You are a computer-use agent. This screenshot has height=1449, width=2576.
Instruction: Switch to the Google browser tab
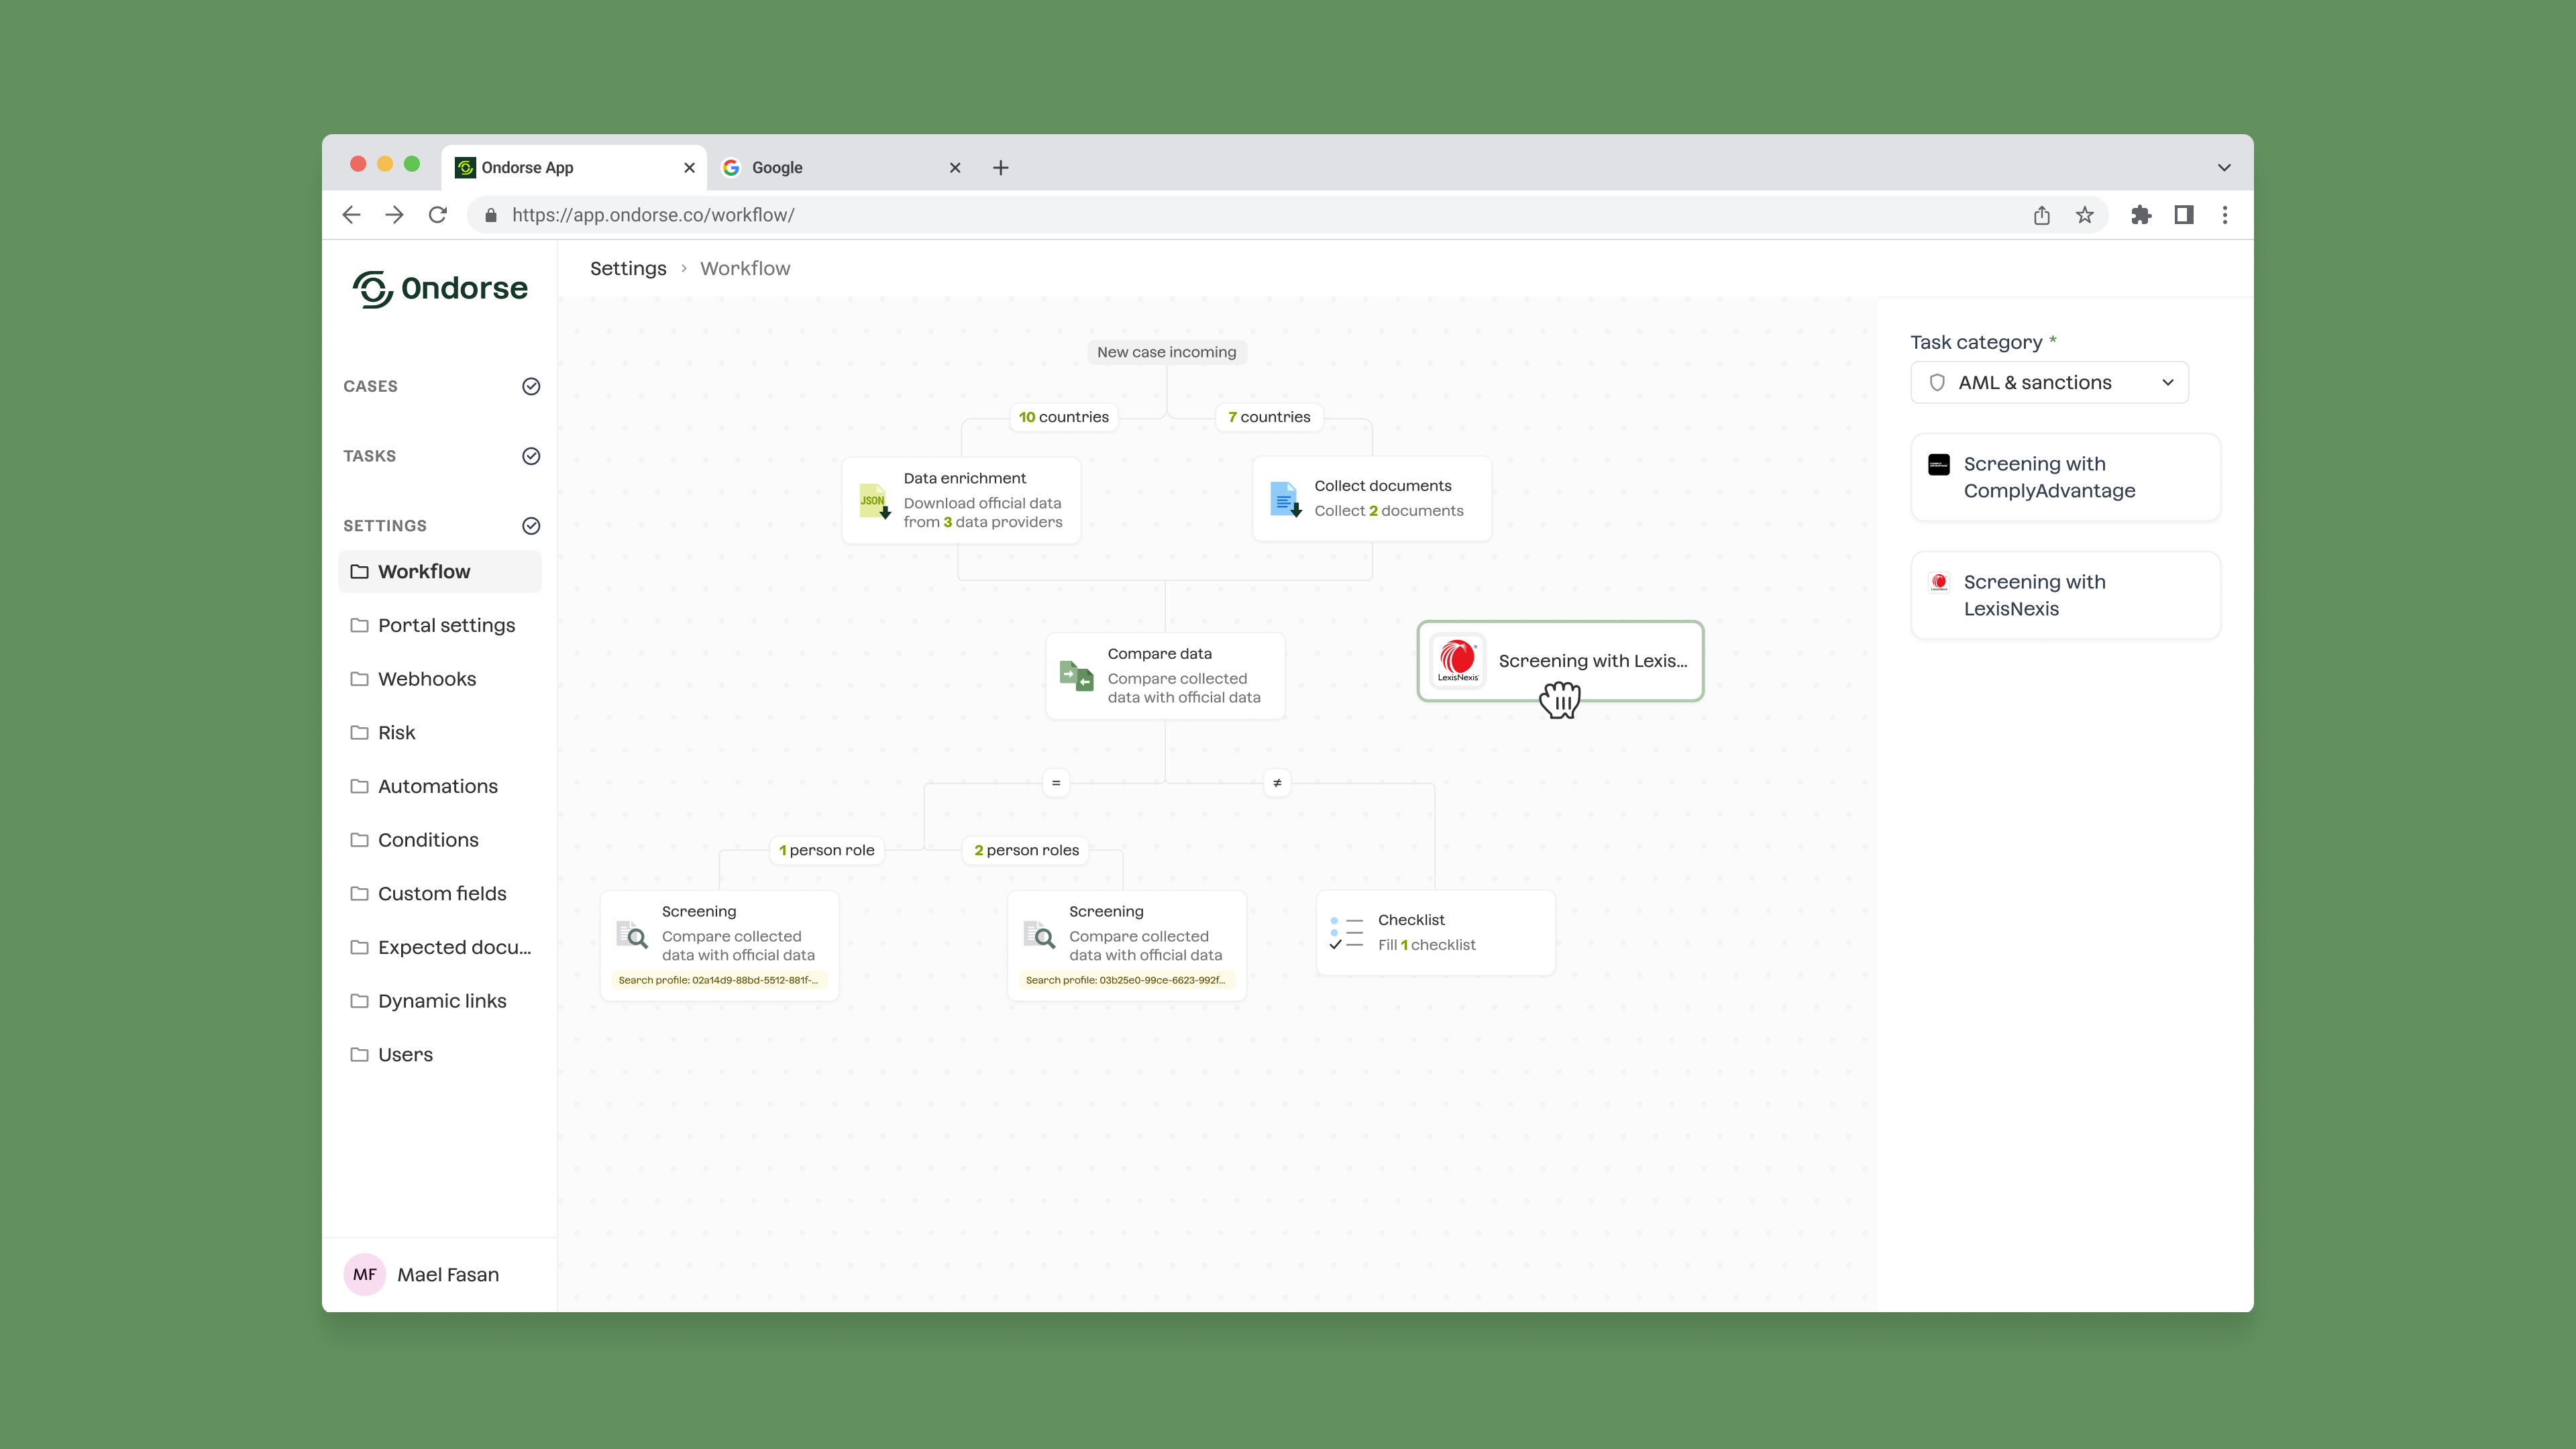(x=840, y=167)
